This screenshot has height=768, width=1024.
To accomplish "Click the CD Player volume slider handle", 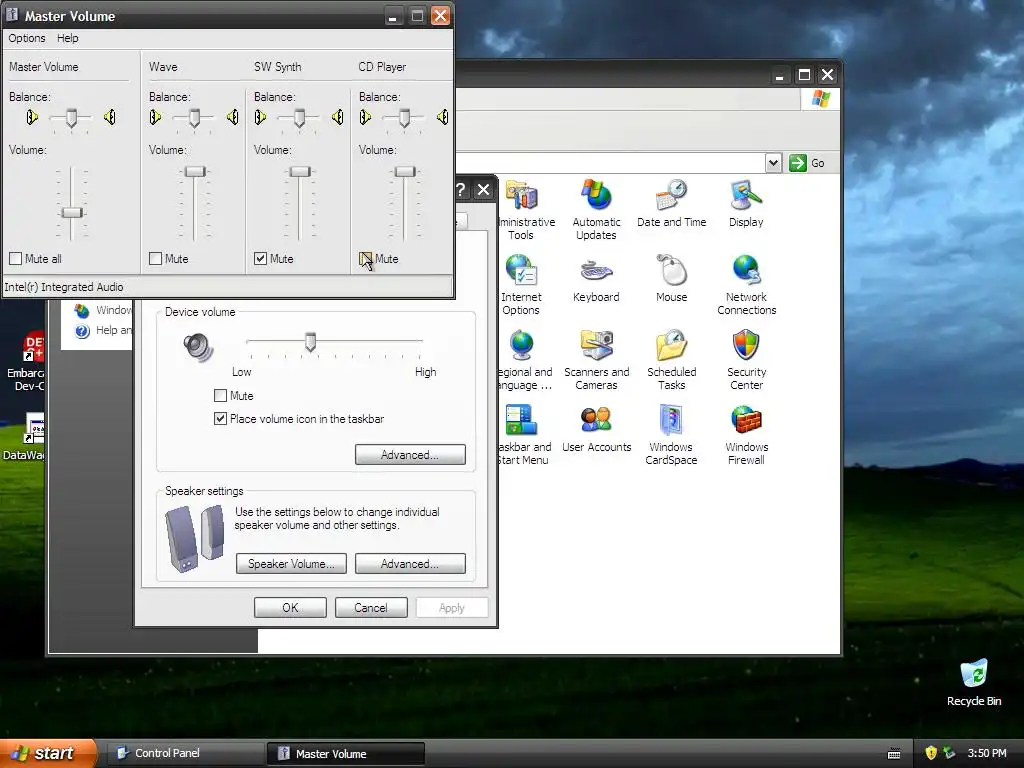I will [405, 172].
